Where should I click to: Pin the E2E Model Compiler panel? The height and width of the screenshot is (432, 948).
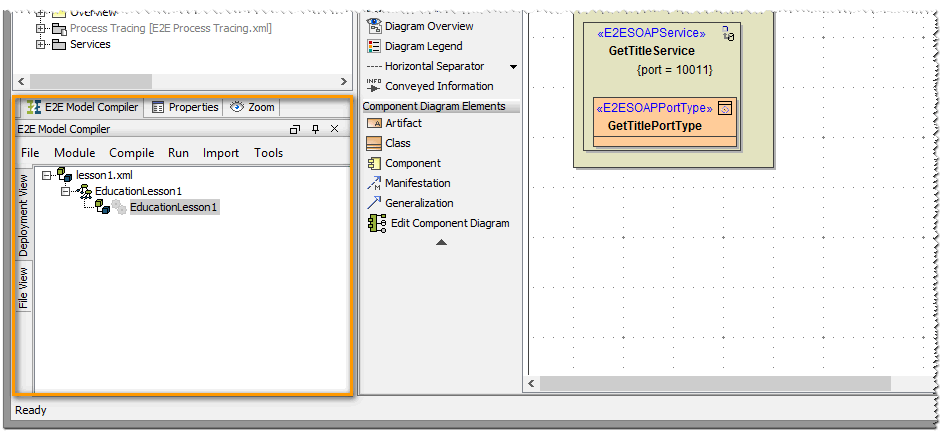(315, 129)
